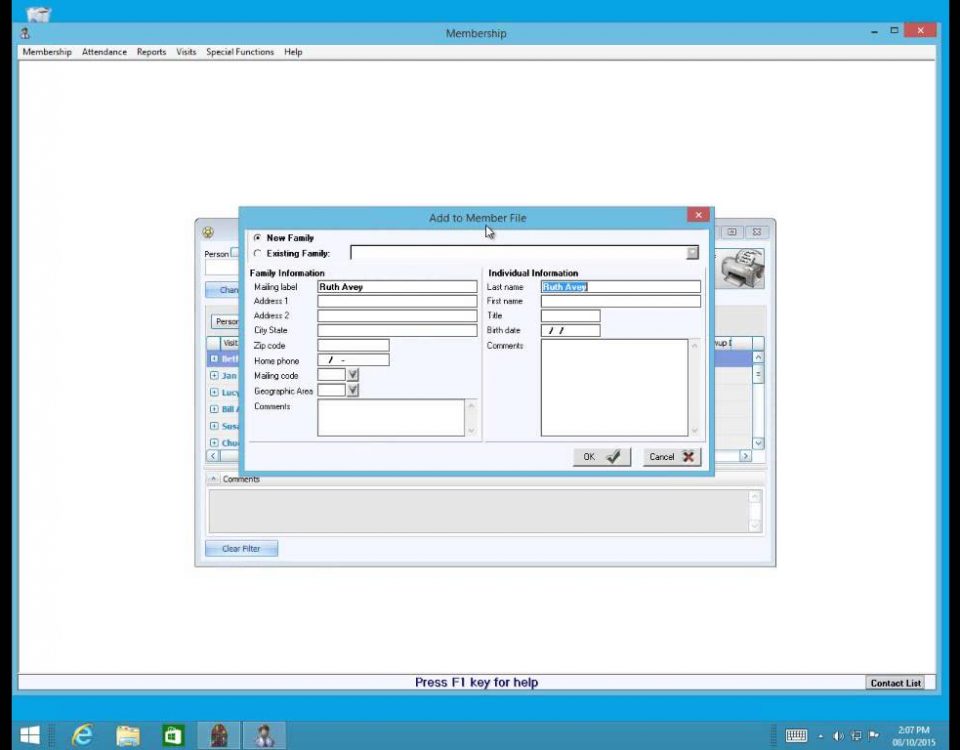The width and height of the screenshot is (960, 750).
Task: Click the Contact List window's title-bar icon
Action: (x=208, y=232)
